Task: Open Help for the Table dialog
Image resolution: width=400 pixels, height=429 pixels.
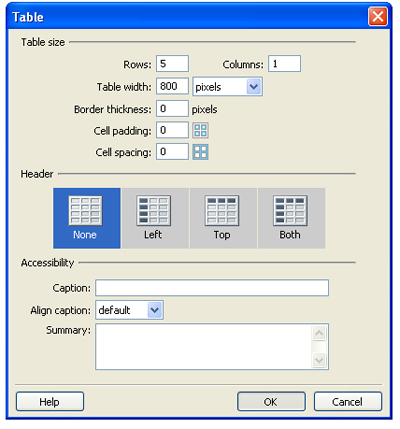Action: [50, 402]
